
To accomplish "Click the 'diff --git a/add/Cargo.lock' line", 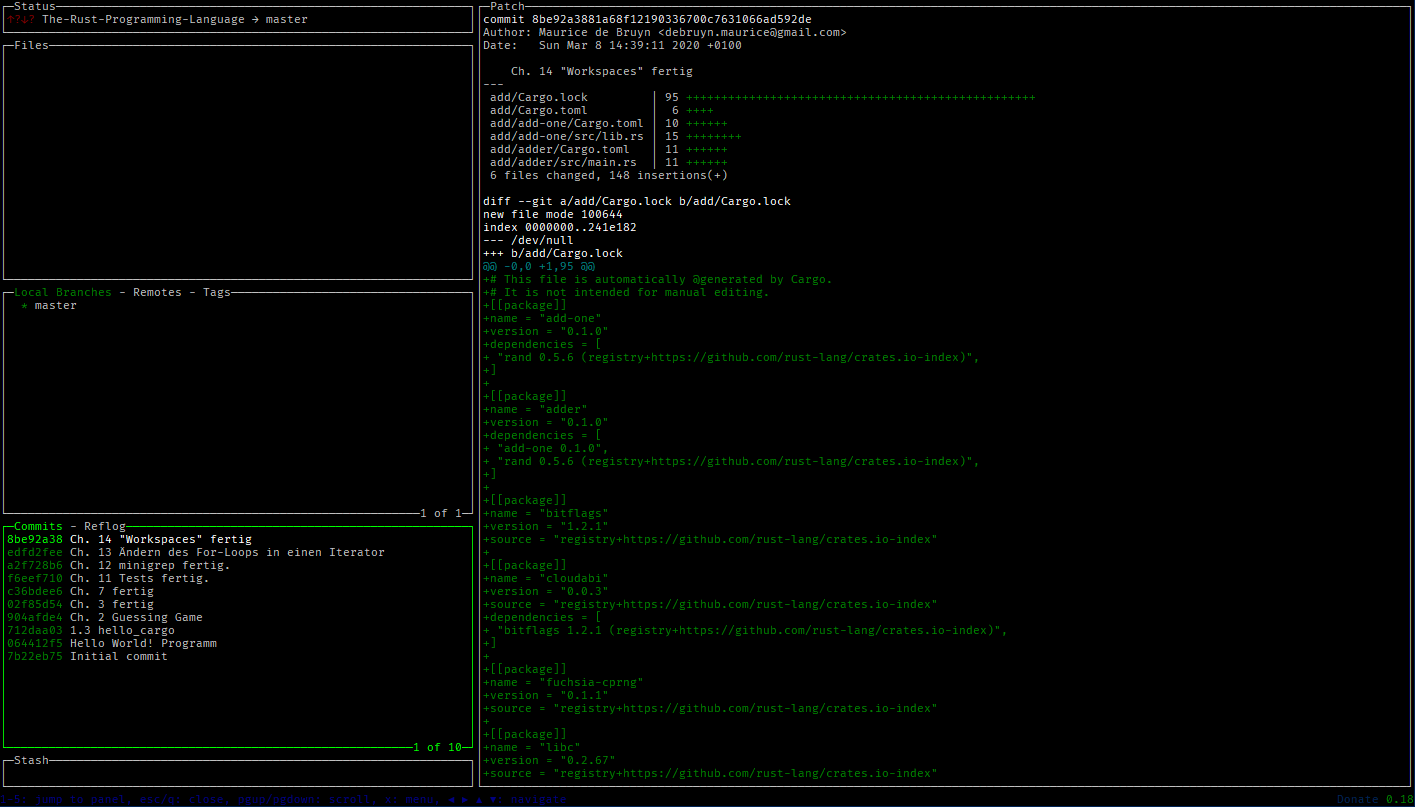I will (x=637, y=201).
